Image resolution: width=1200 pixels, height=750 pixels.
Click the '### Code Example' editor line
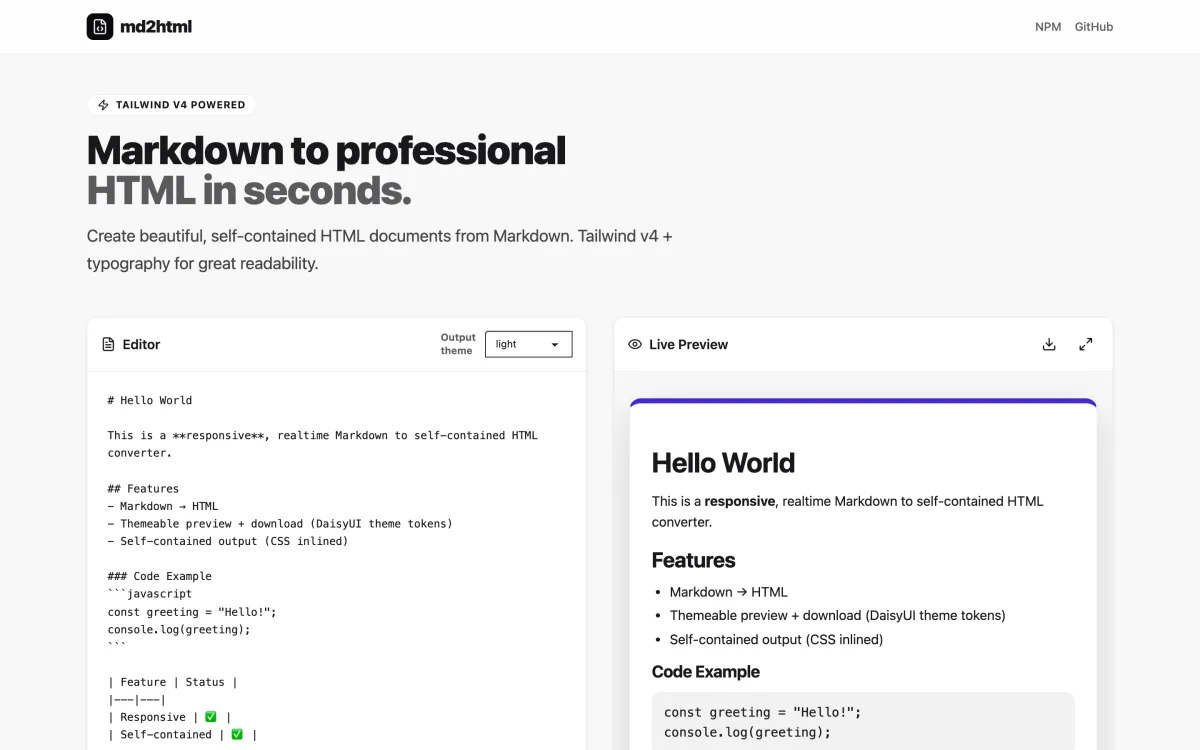(160, 576)
